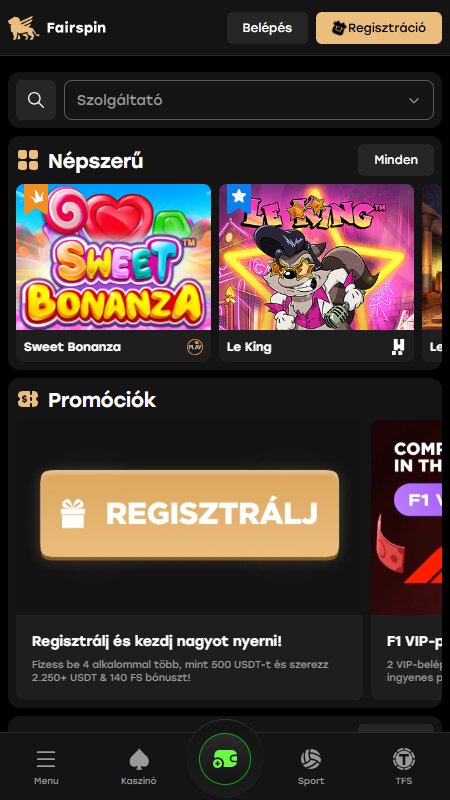Click the Regisztráció button in header
450x800 pixels.
(379, 28)
